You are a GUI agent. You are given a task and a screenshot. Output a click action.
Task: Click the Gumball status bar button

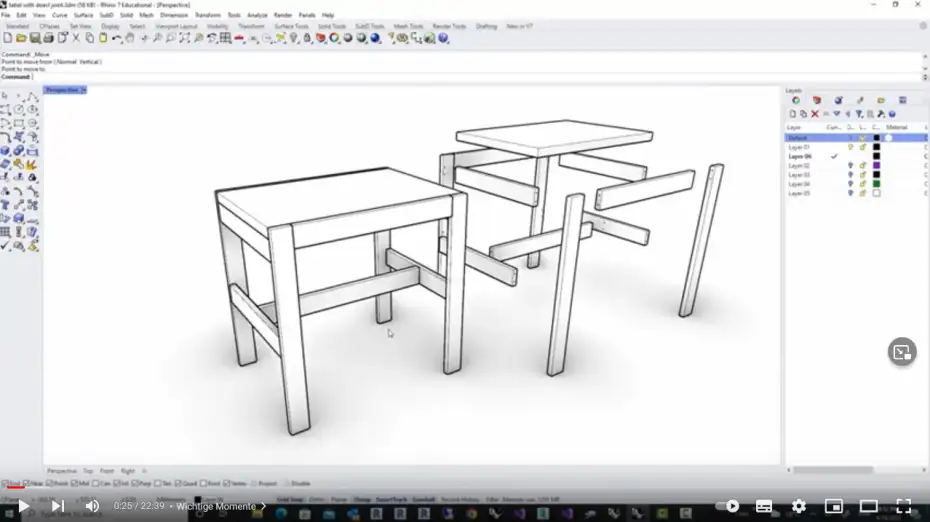[423, 499]
